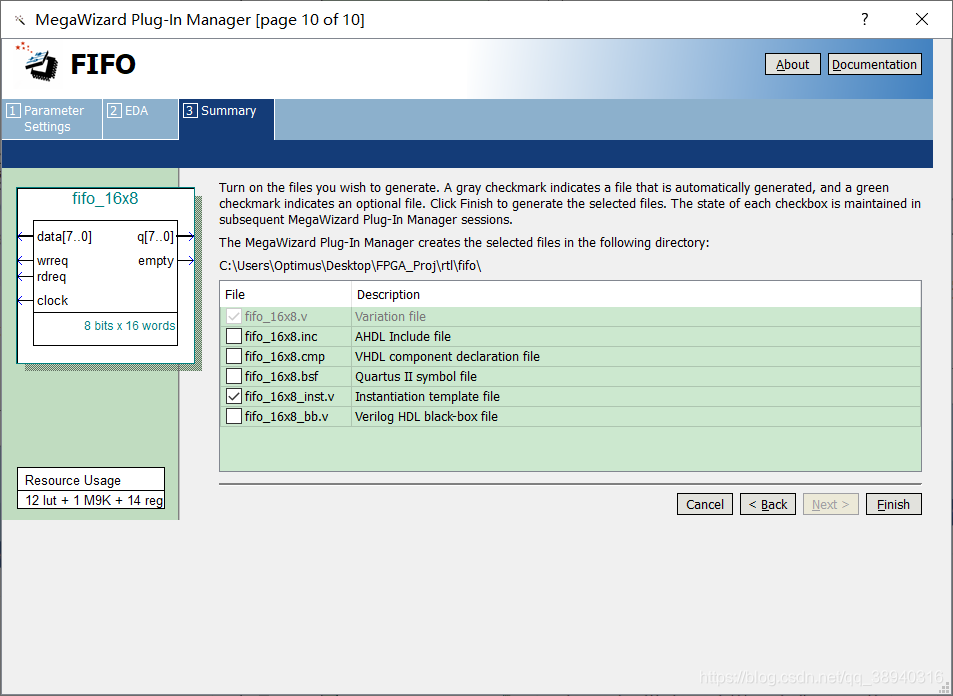
Task: Click the MegaWizard wand title bar icon
Action: pos(20,20)
